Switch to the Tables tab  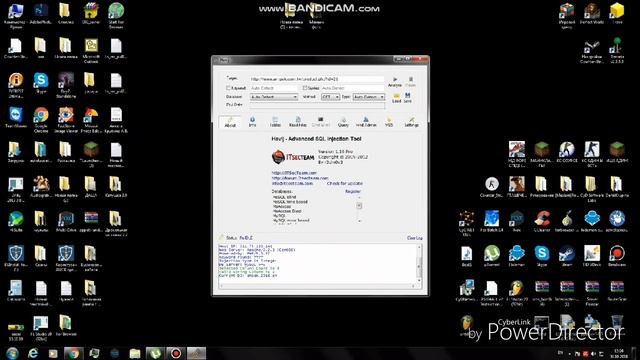point(275,122)
